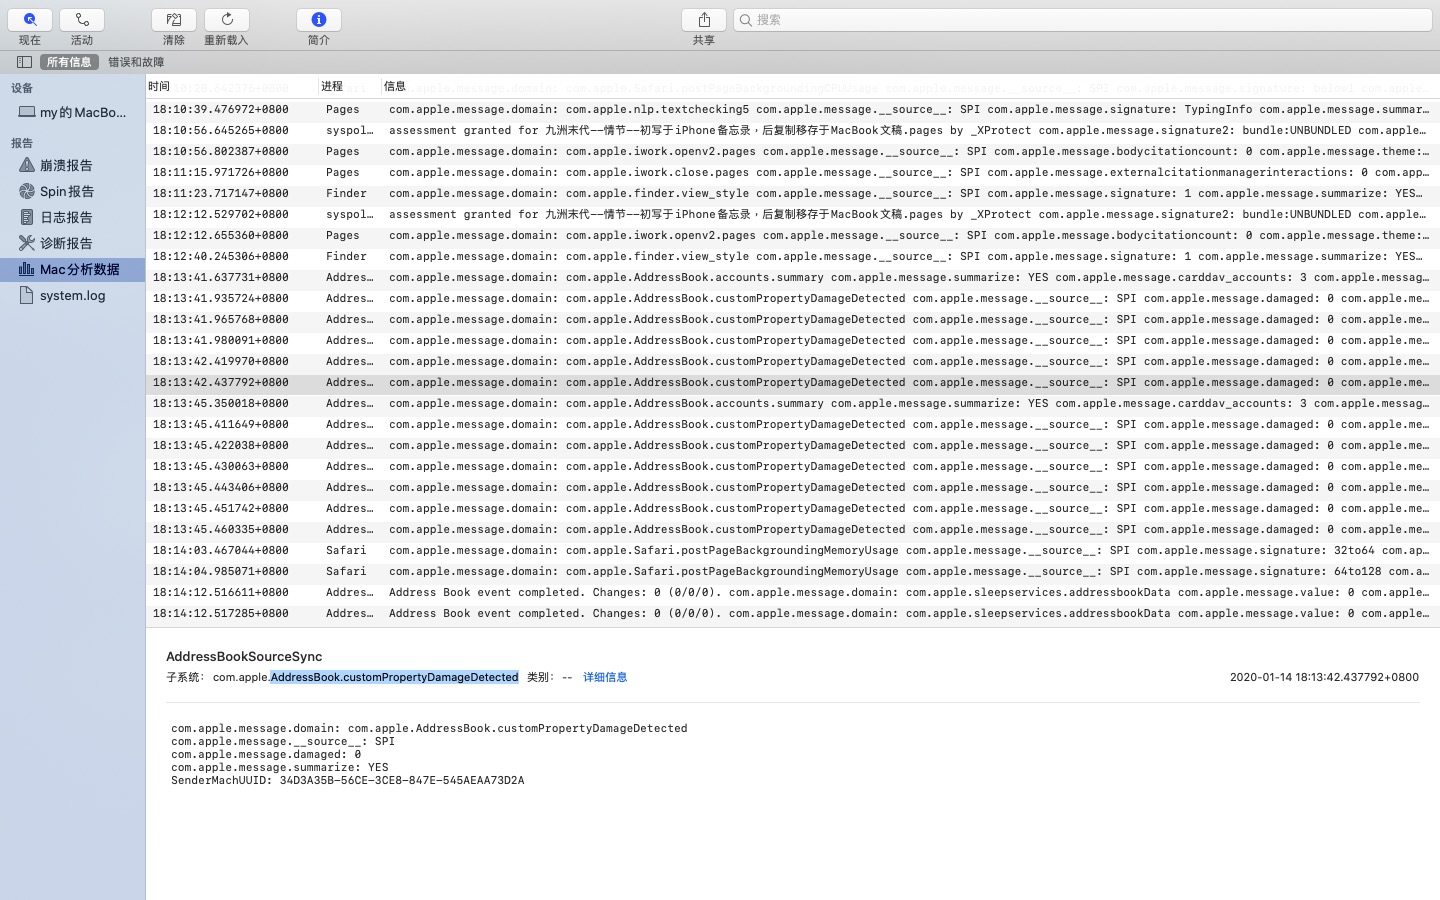
Task: Select accounts.summary row at 18:13:45.350018
Action: click(793, 403)
